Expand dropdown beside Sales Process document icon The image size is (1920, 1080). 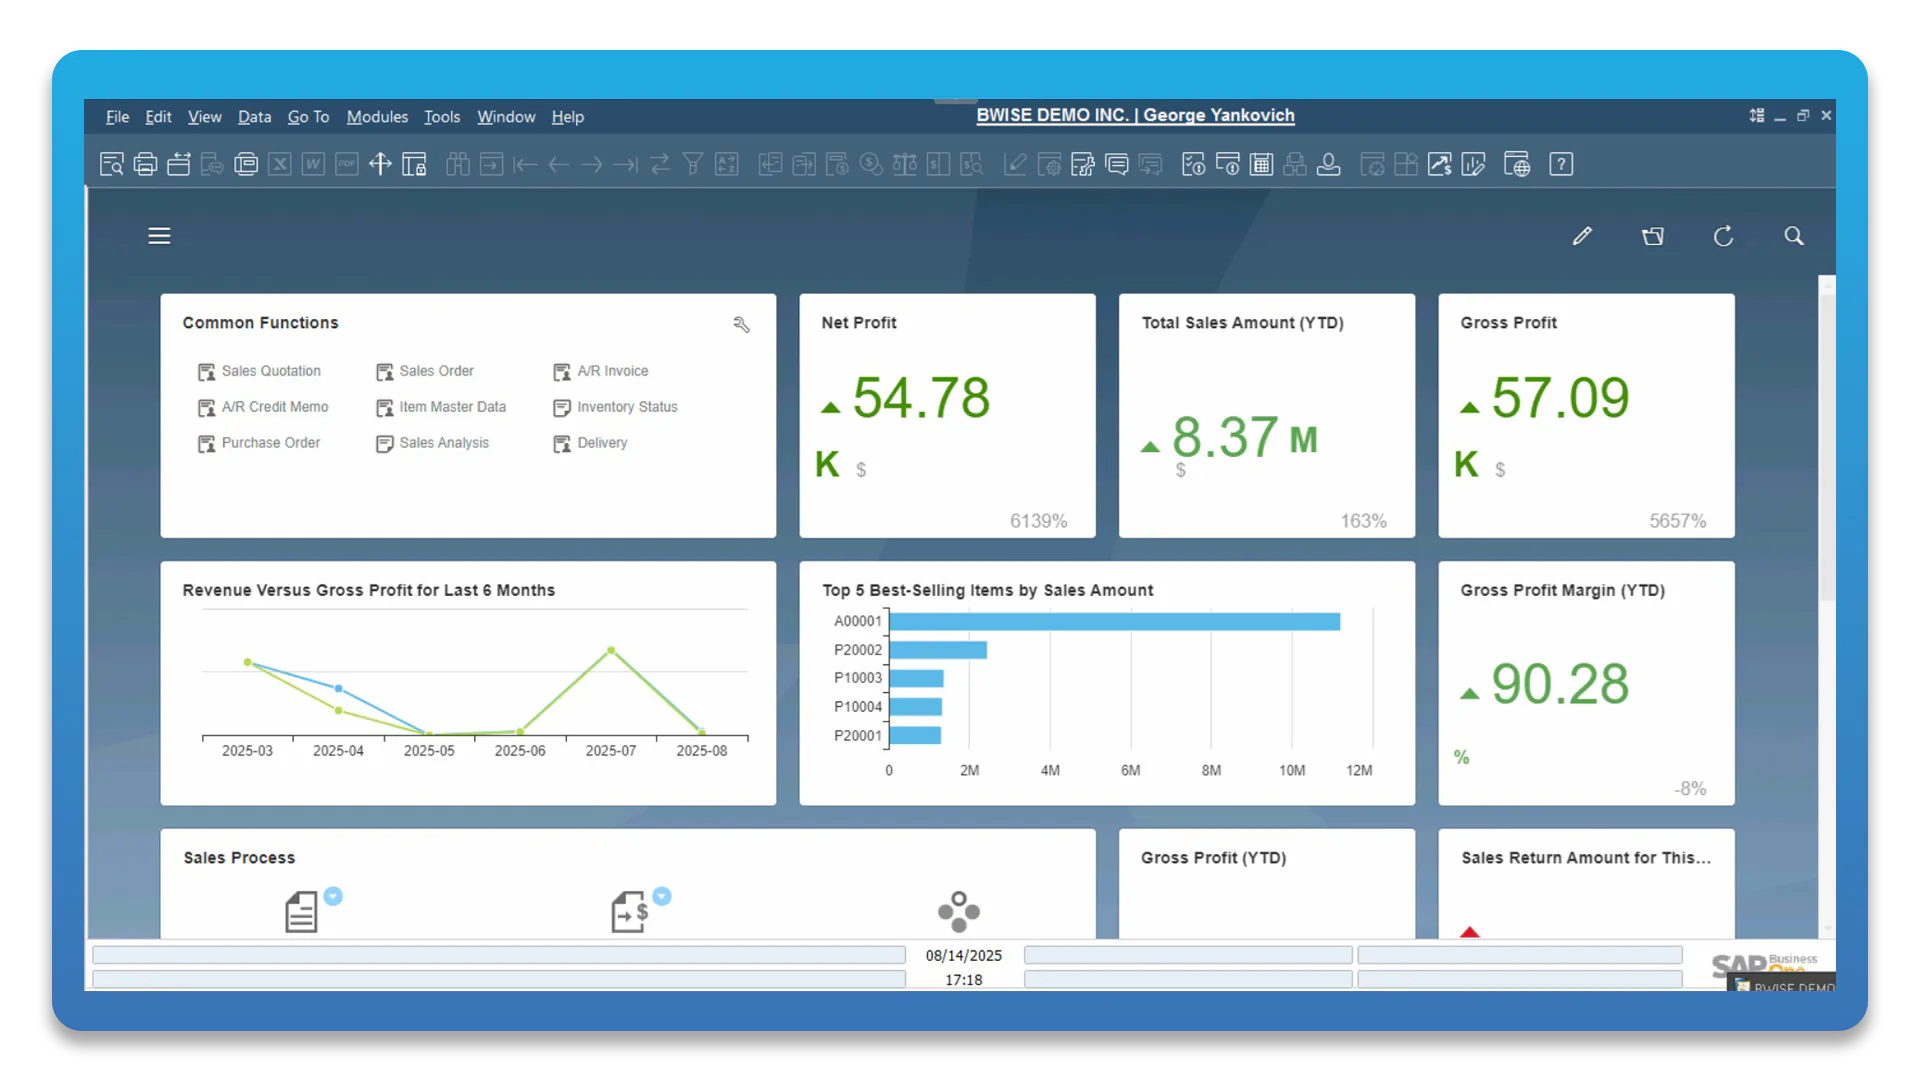tap(333, 897)
